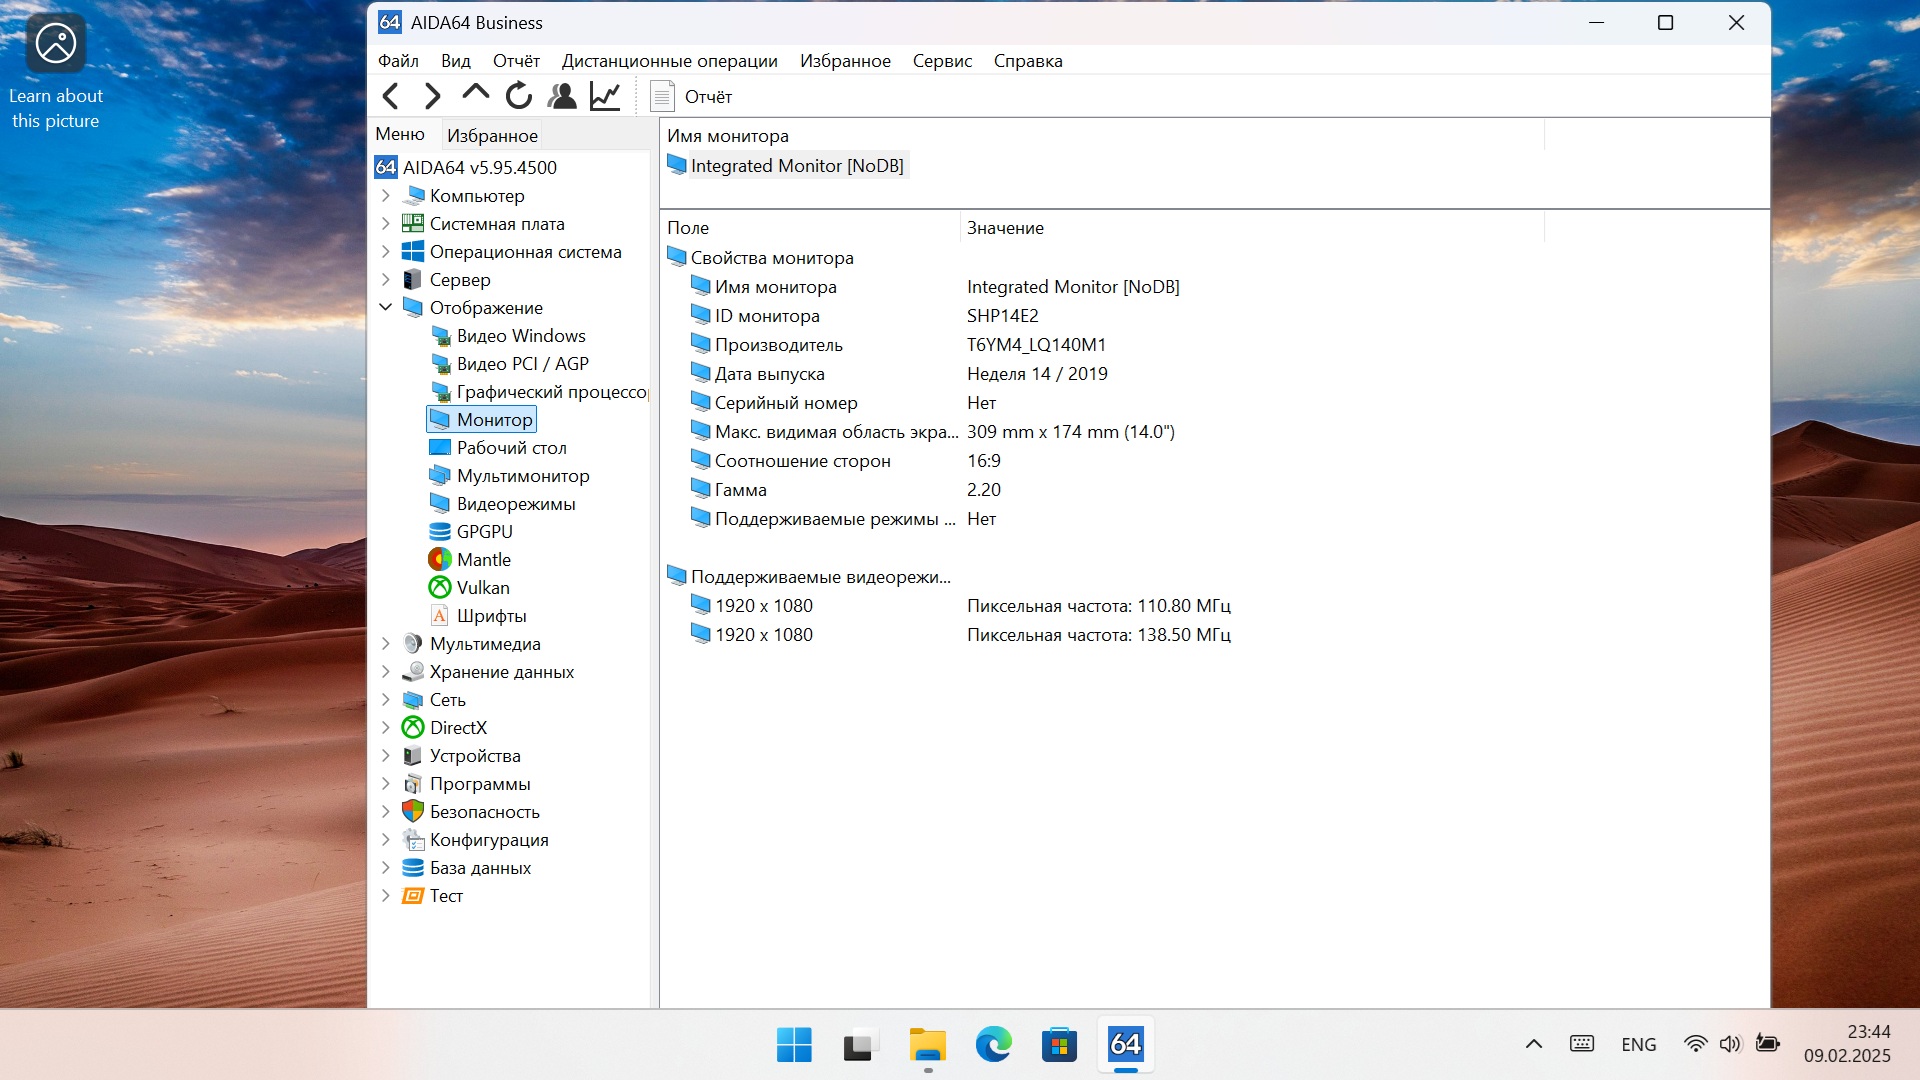Open Microsoft Edge from the taskbar
1920x1080 pixels.
pos(993,1045)
